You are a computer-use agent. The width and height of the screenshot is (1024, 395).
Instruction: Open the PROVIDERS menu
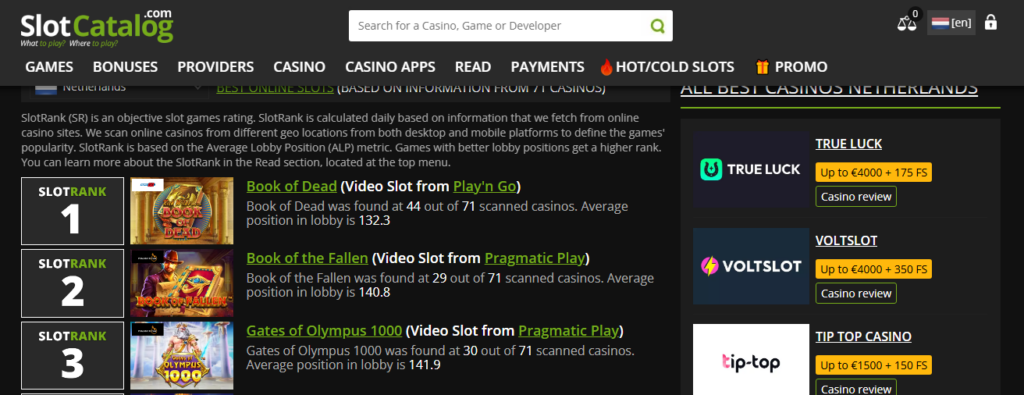216,67
